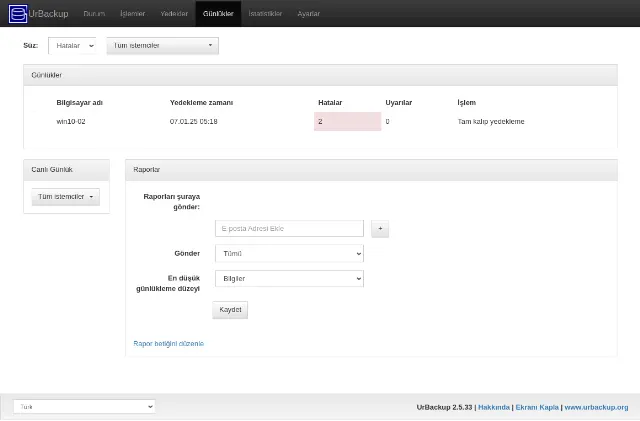This screenshot has width=640, height=421.
Task: Click the Uyarılar column header
Action: pyautogui.click(x=399, y=102)
